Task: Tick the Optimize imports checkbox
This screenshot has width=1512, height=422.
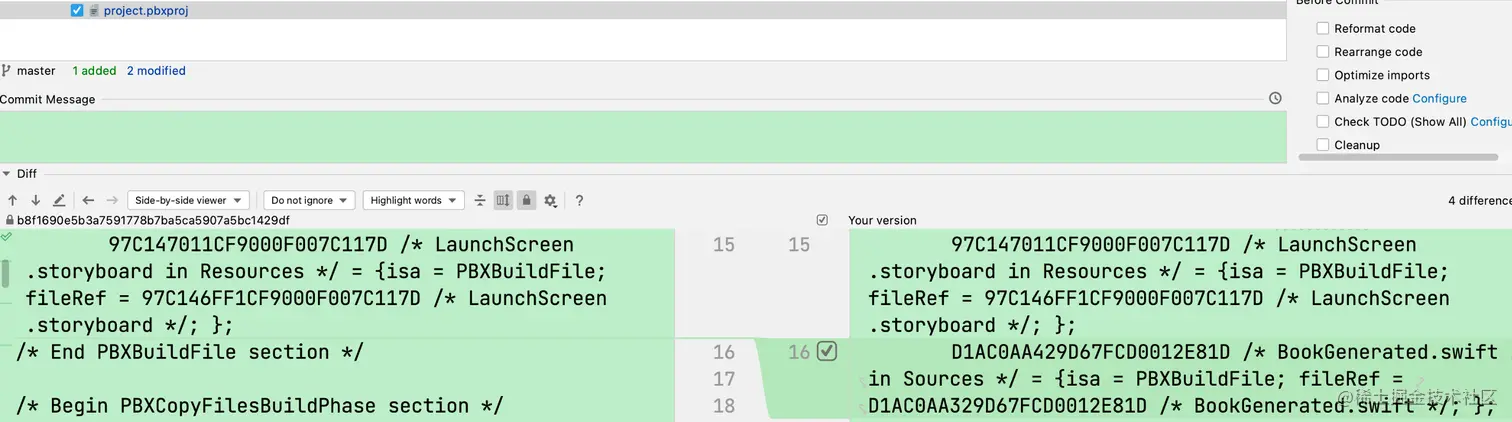Action: [1323, 75]
